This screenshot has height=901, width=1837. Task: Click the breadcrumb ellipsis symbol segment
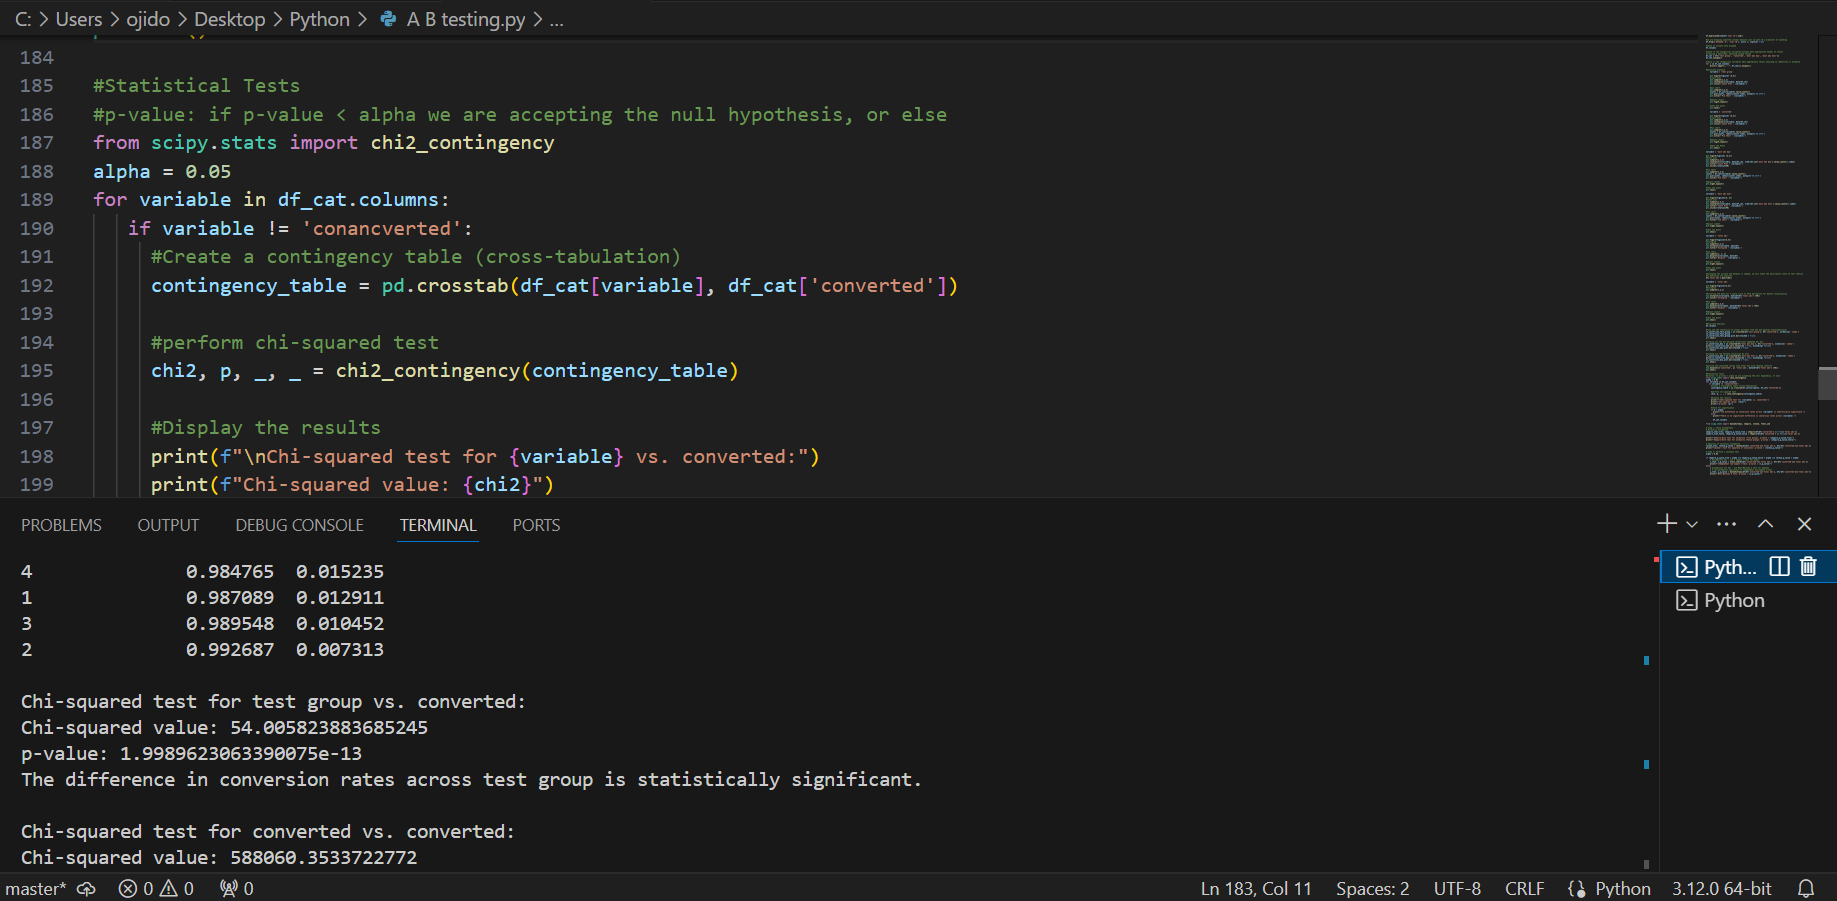[x=557, y=19]
